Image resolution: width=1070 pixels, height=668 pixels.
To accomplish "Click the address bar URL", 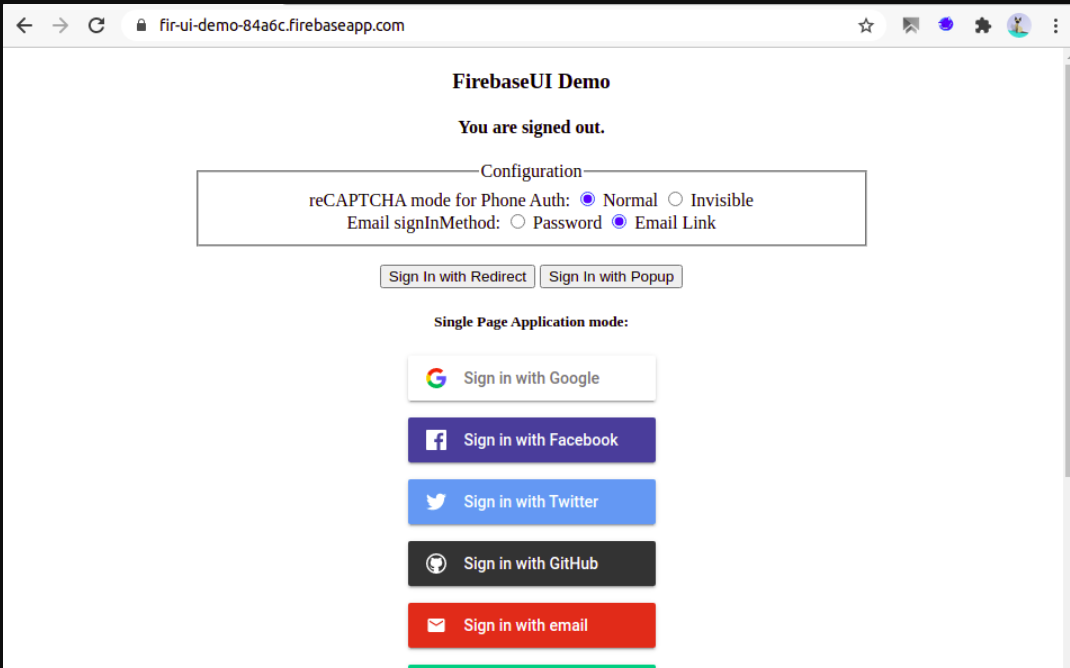I will point(282,26).
